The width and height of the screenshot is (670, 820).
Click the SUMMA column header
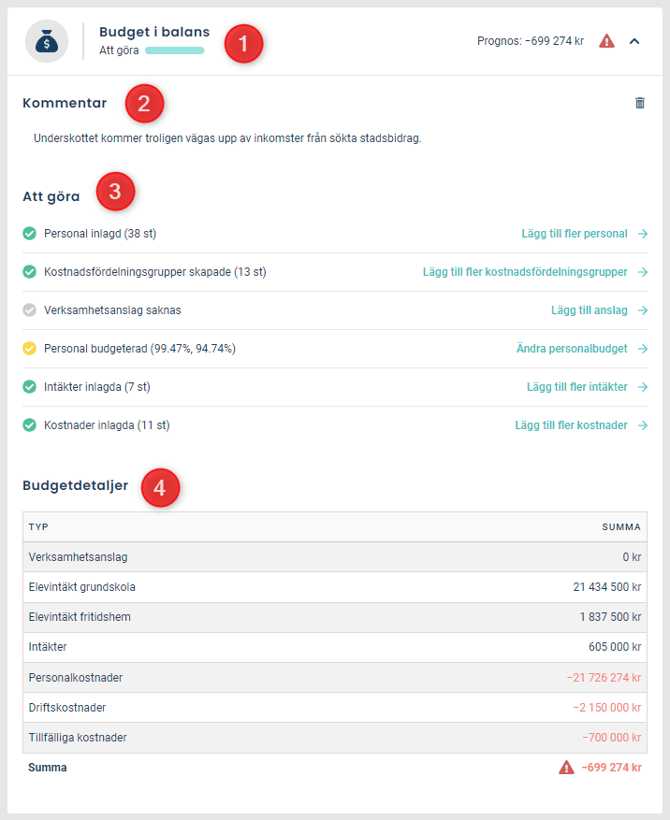point(621,527)
